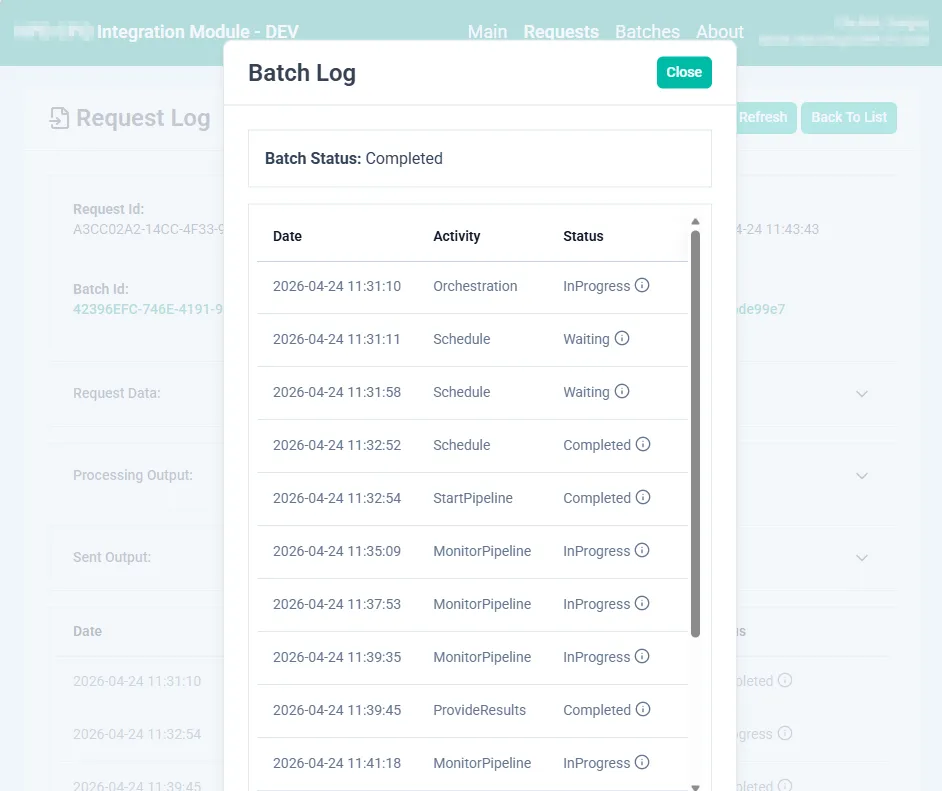Expand the Sent Output section chevron

862,558
